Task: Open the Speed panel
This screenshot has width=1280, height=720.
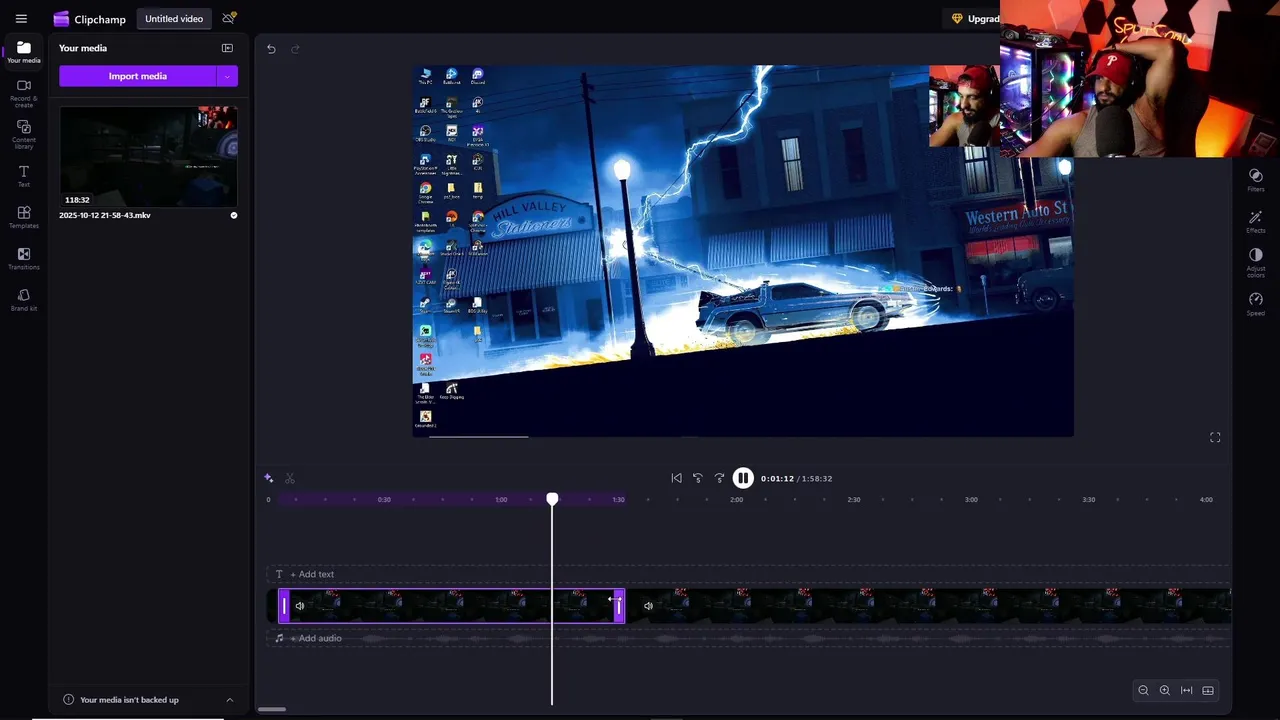Action: pos(1256,304)
